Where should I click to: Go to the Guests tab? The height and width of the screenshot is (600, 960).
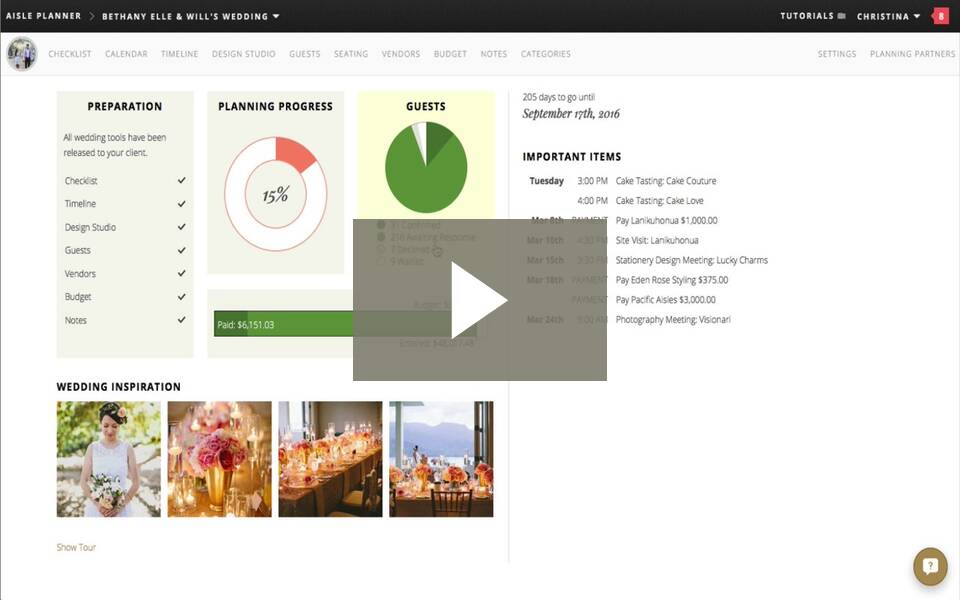point(304,54)
